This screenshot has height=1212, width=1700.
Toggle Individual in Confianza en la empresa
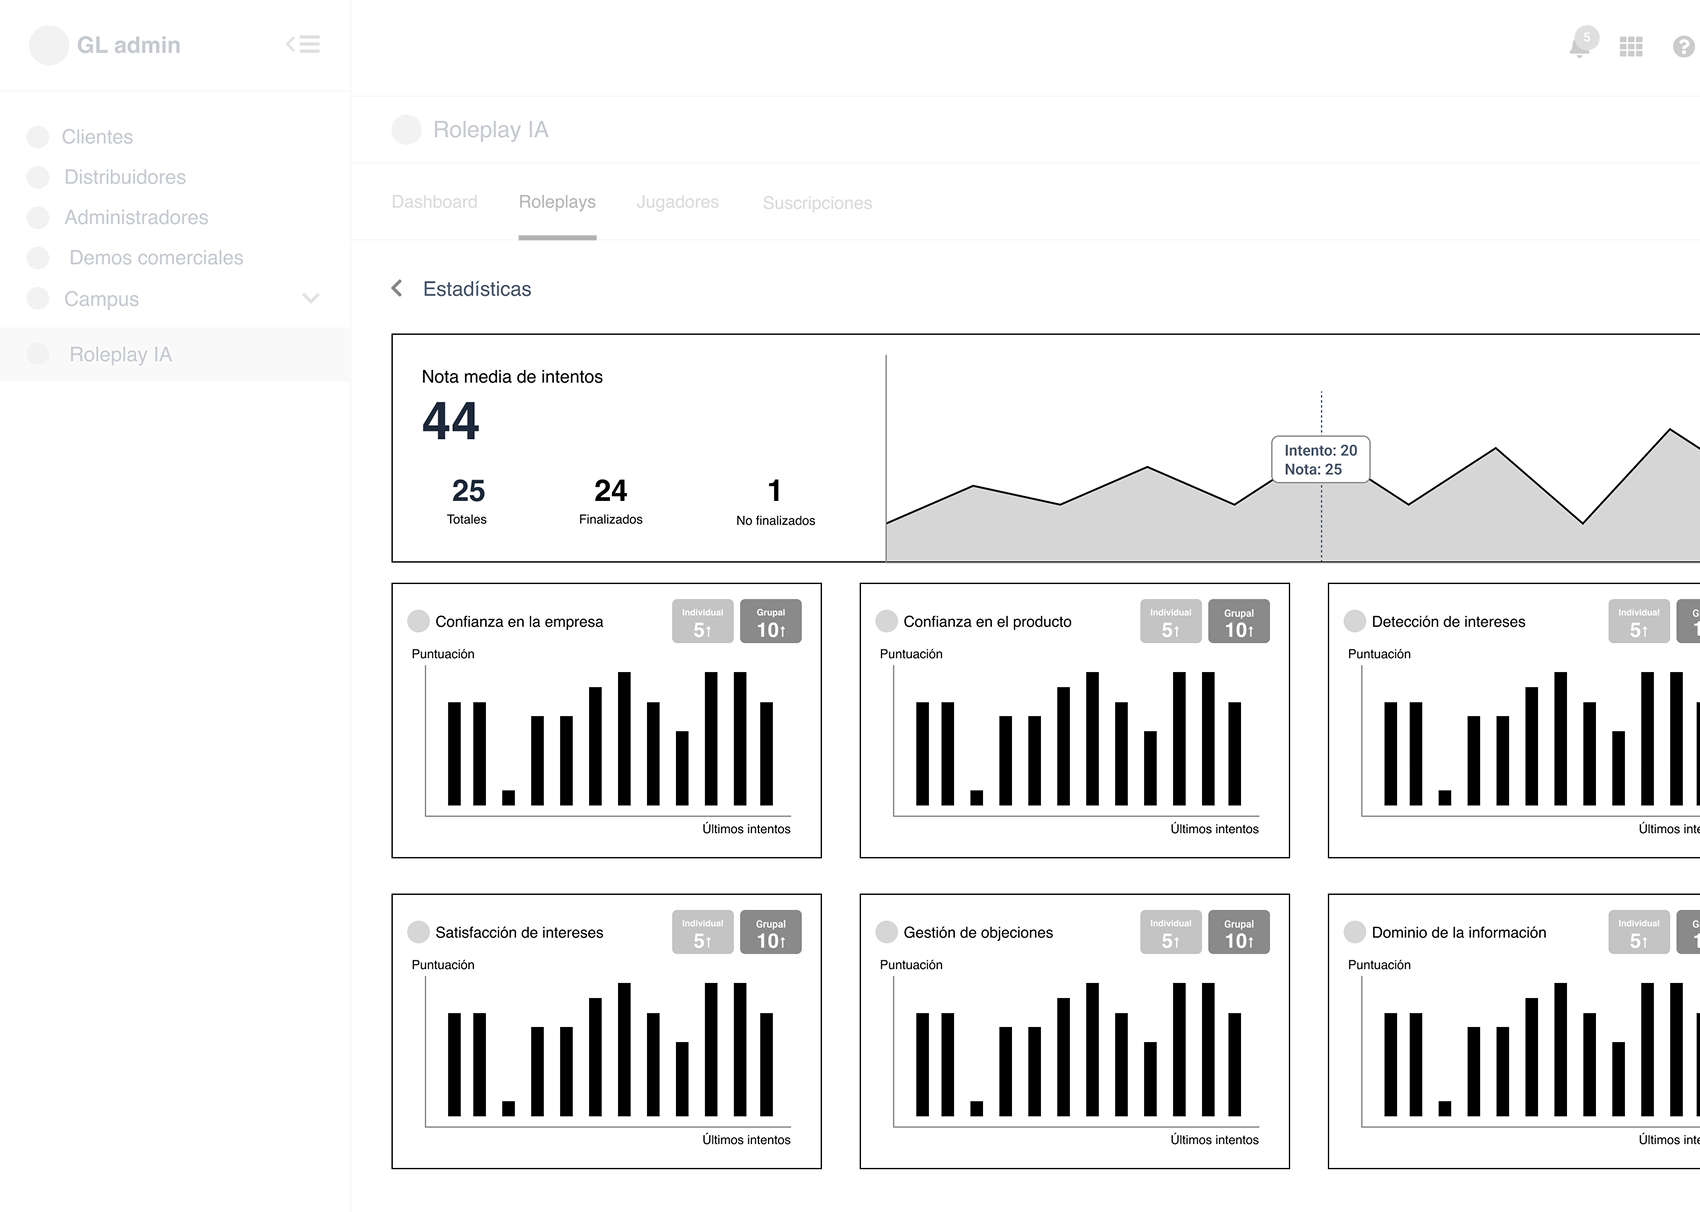tap(703, 621)
